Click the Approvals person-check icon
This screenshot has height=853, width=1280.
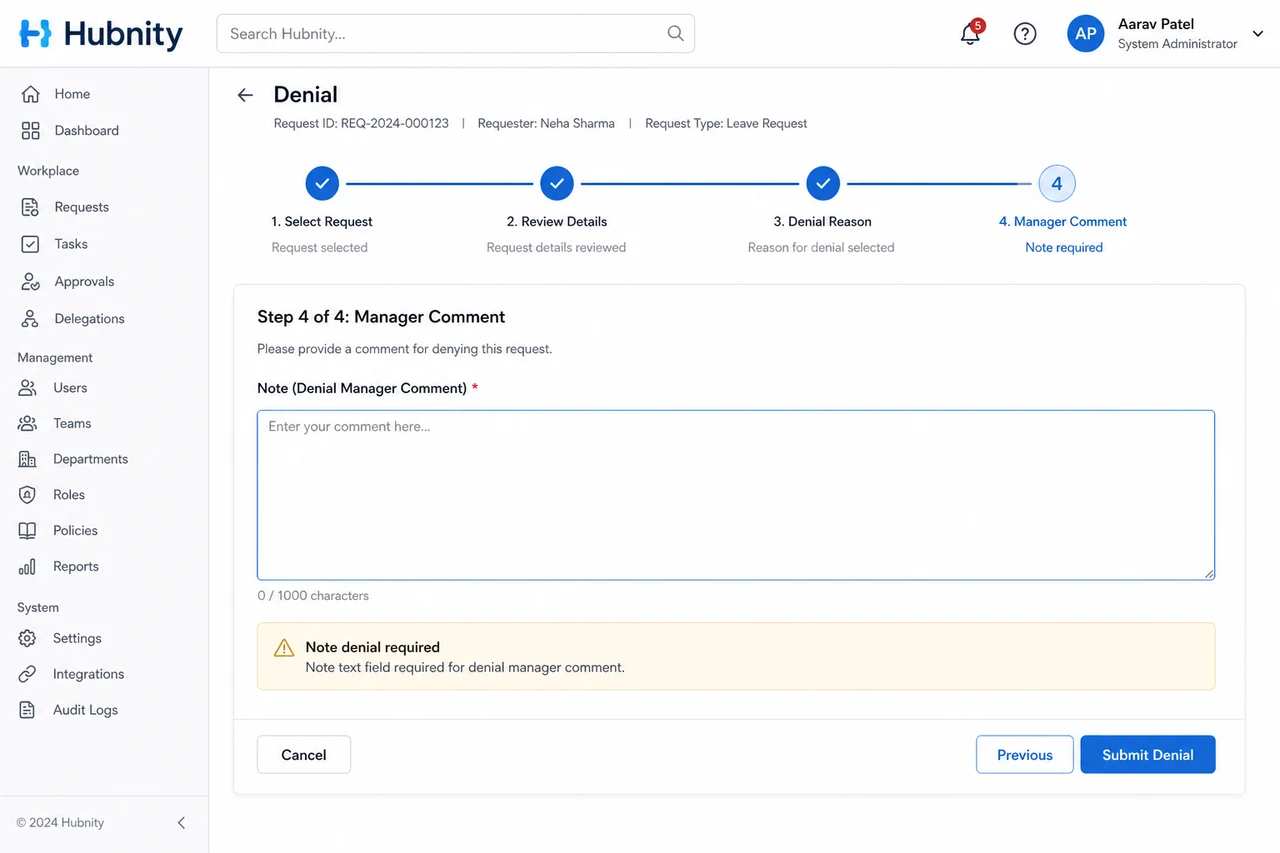[x=31, y=282]
